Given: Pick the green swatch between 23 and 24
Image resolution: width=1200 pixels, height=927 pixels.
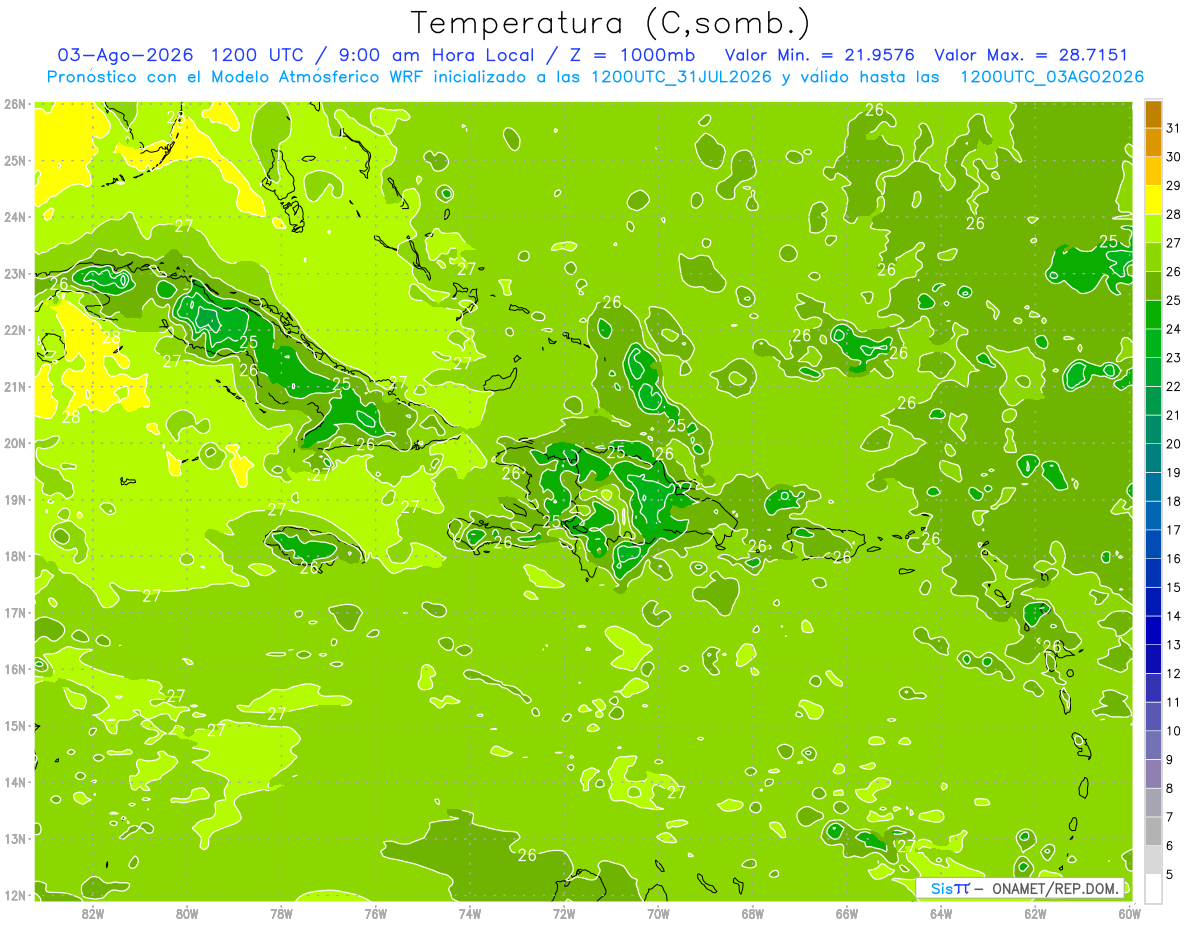Looking at the screenshot, I should [1153, 343].
